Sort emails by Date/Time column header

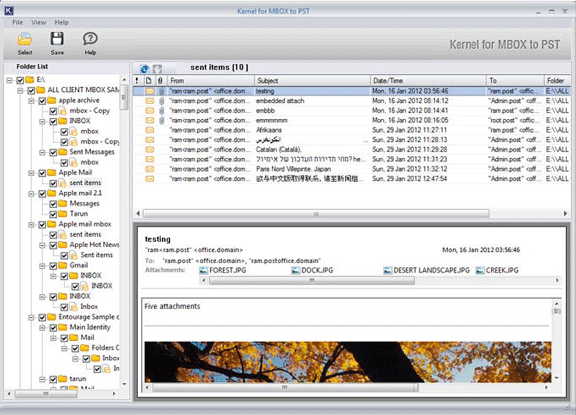click(x=428, y=80)
